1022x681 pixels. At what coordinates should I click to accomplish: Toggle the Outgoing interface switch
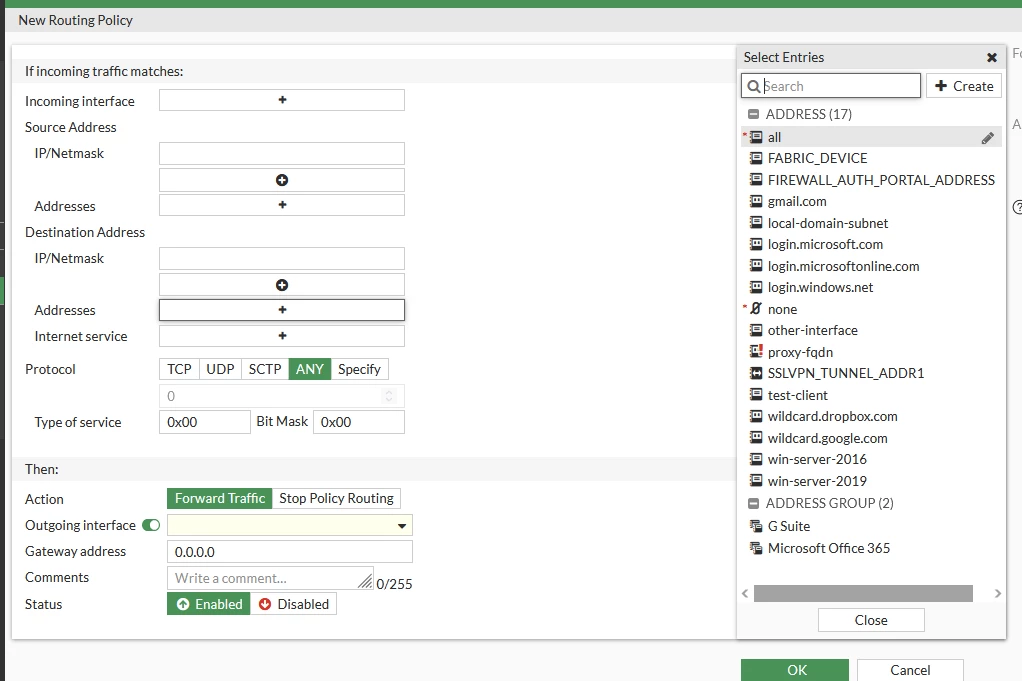151,525
